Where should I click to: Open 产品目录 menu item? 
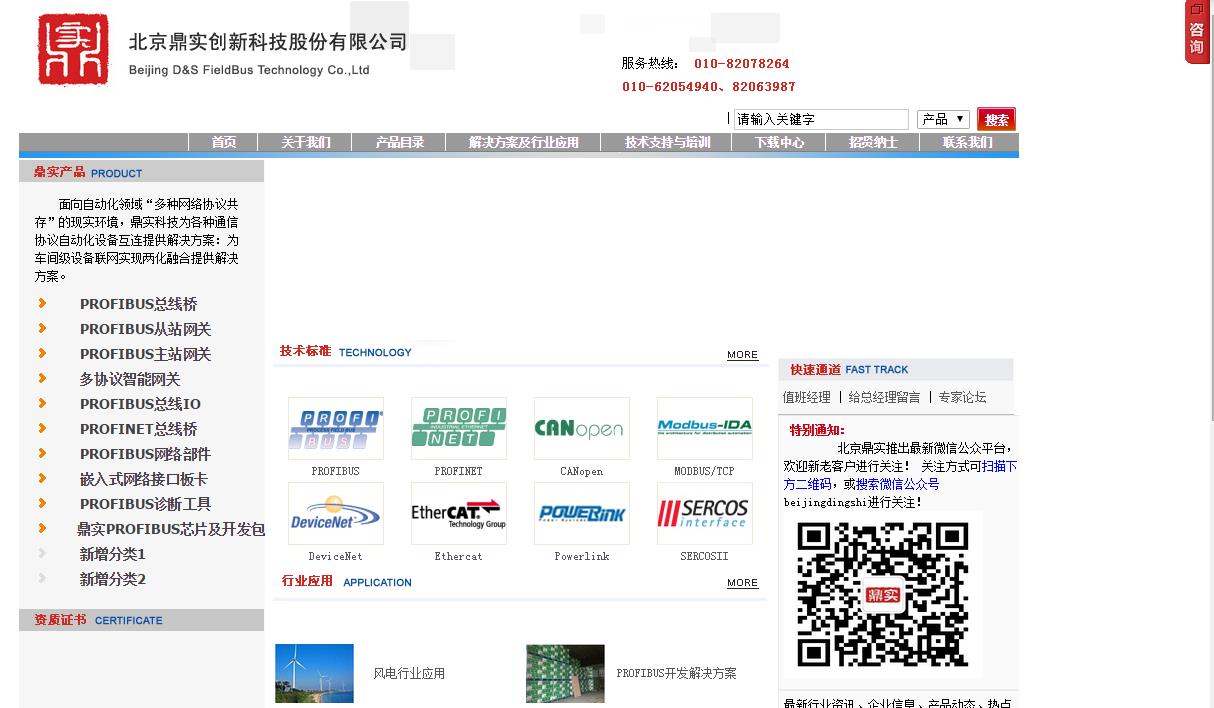[399, 143]
